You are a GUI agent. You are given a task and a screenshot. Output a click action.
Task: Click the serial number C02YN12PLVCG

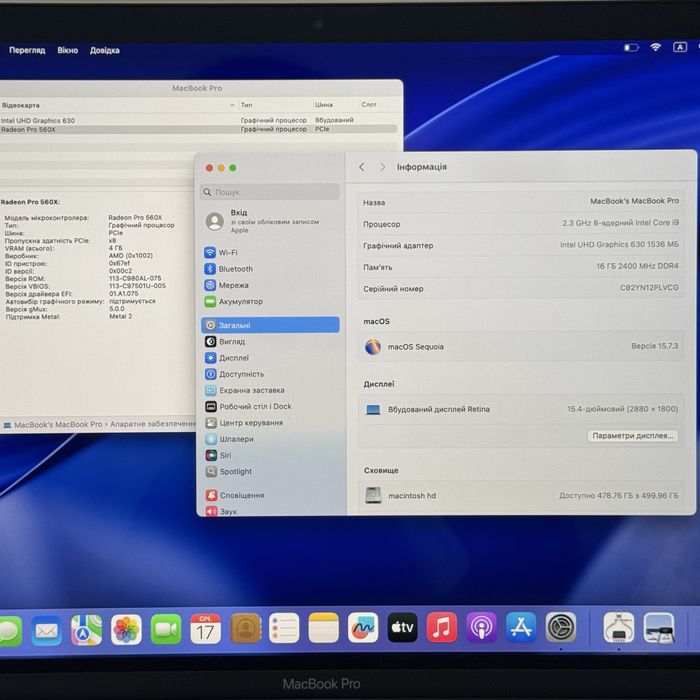[x=649, y=288]
